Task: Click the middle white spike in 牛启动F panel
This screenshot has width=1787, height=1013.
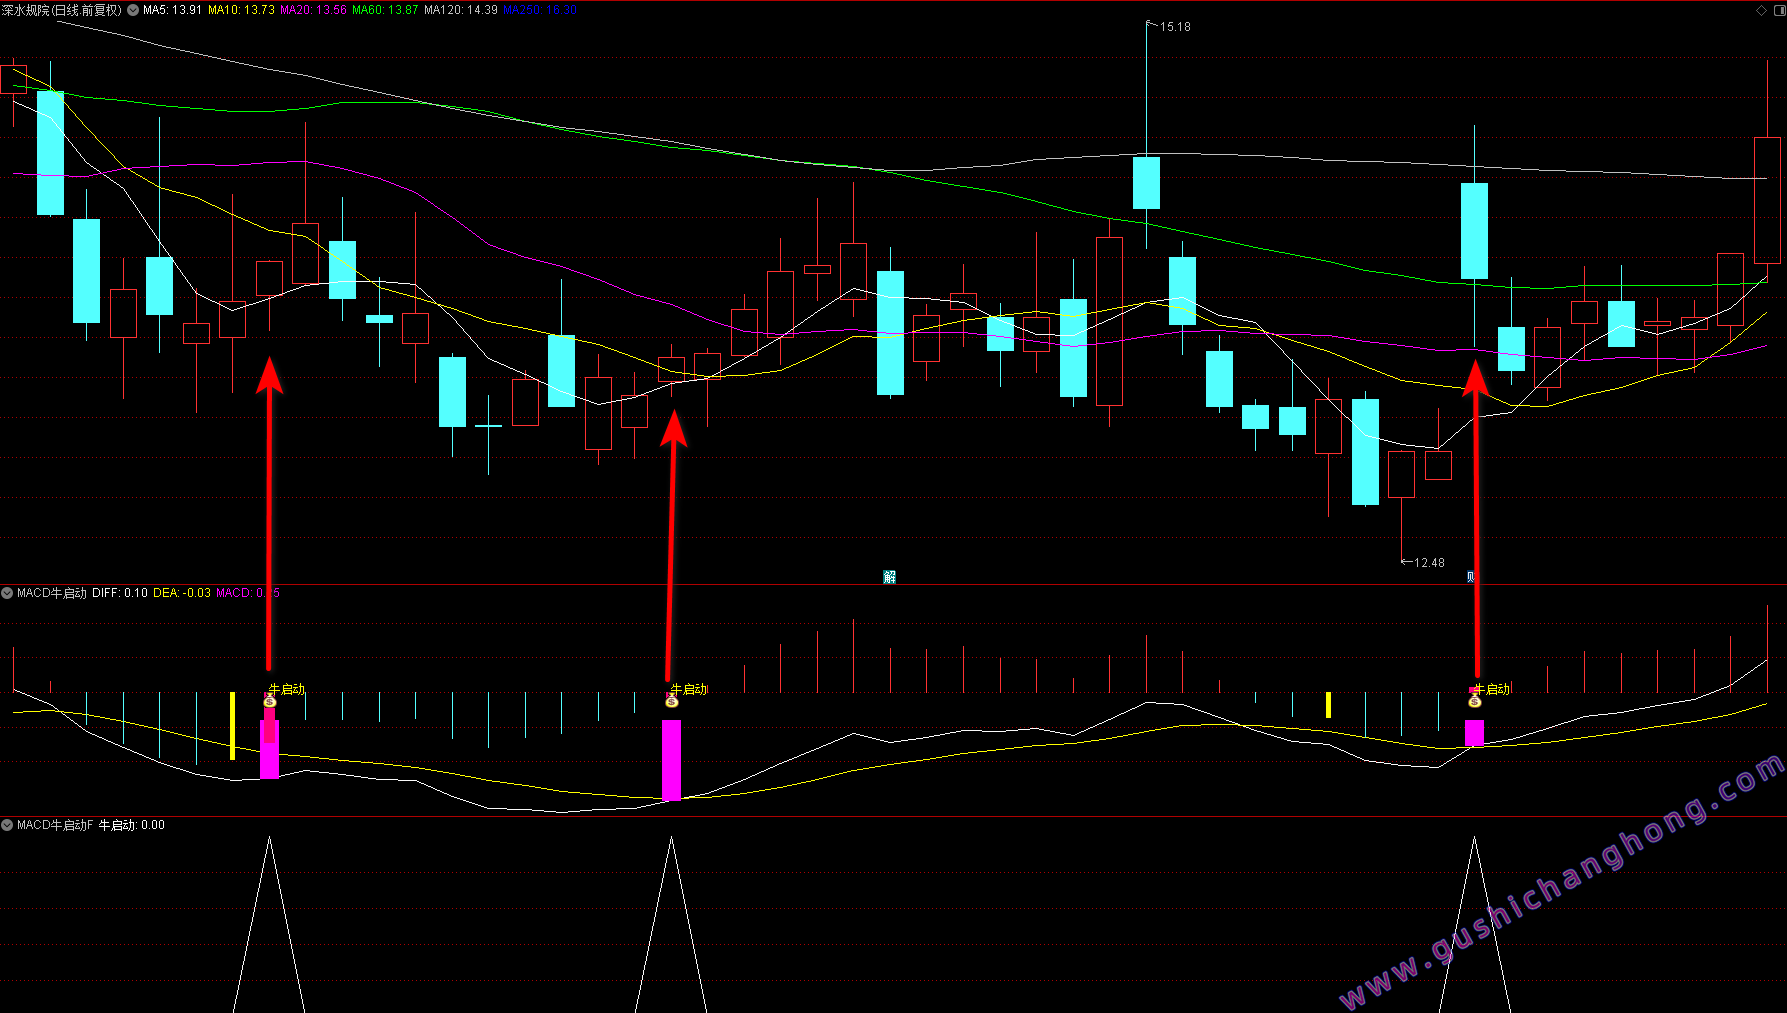Action: coord(671,924)
